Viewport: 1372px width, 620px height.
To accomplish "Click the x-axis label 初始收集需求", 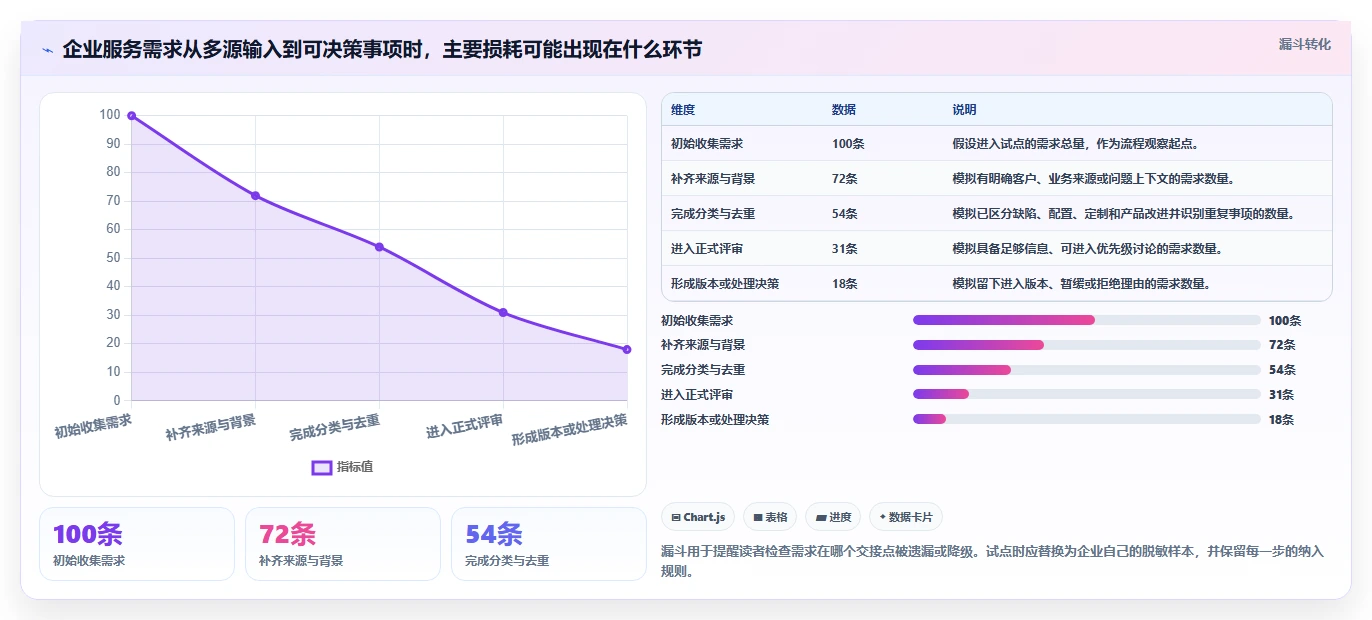I will pyautogui.click(x=93, y=426).
